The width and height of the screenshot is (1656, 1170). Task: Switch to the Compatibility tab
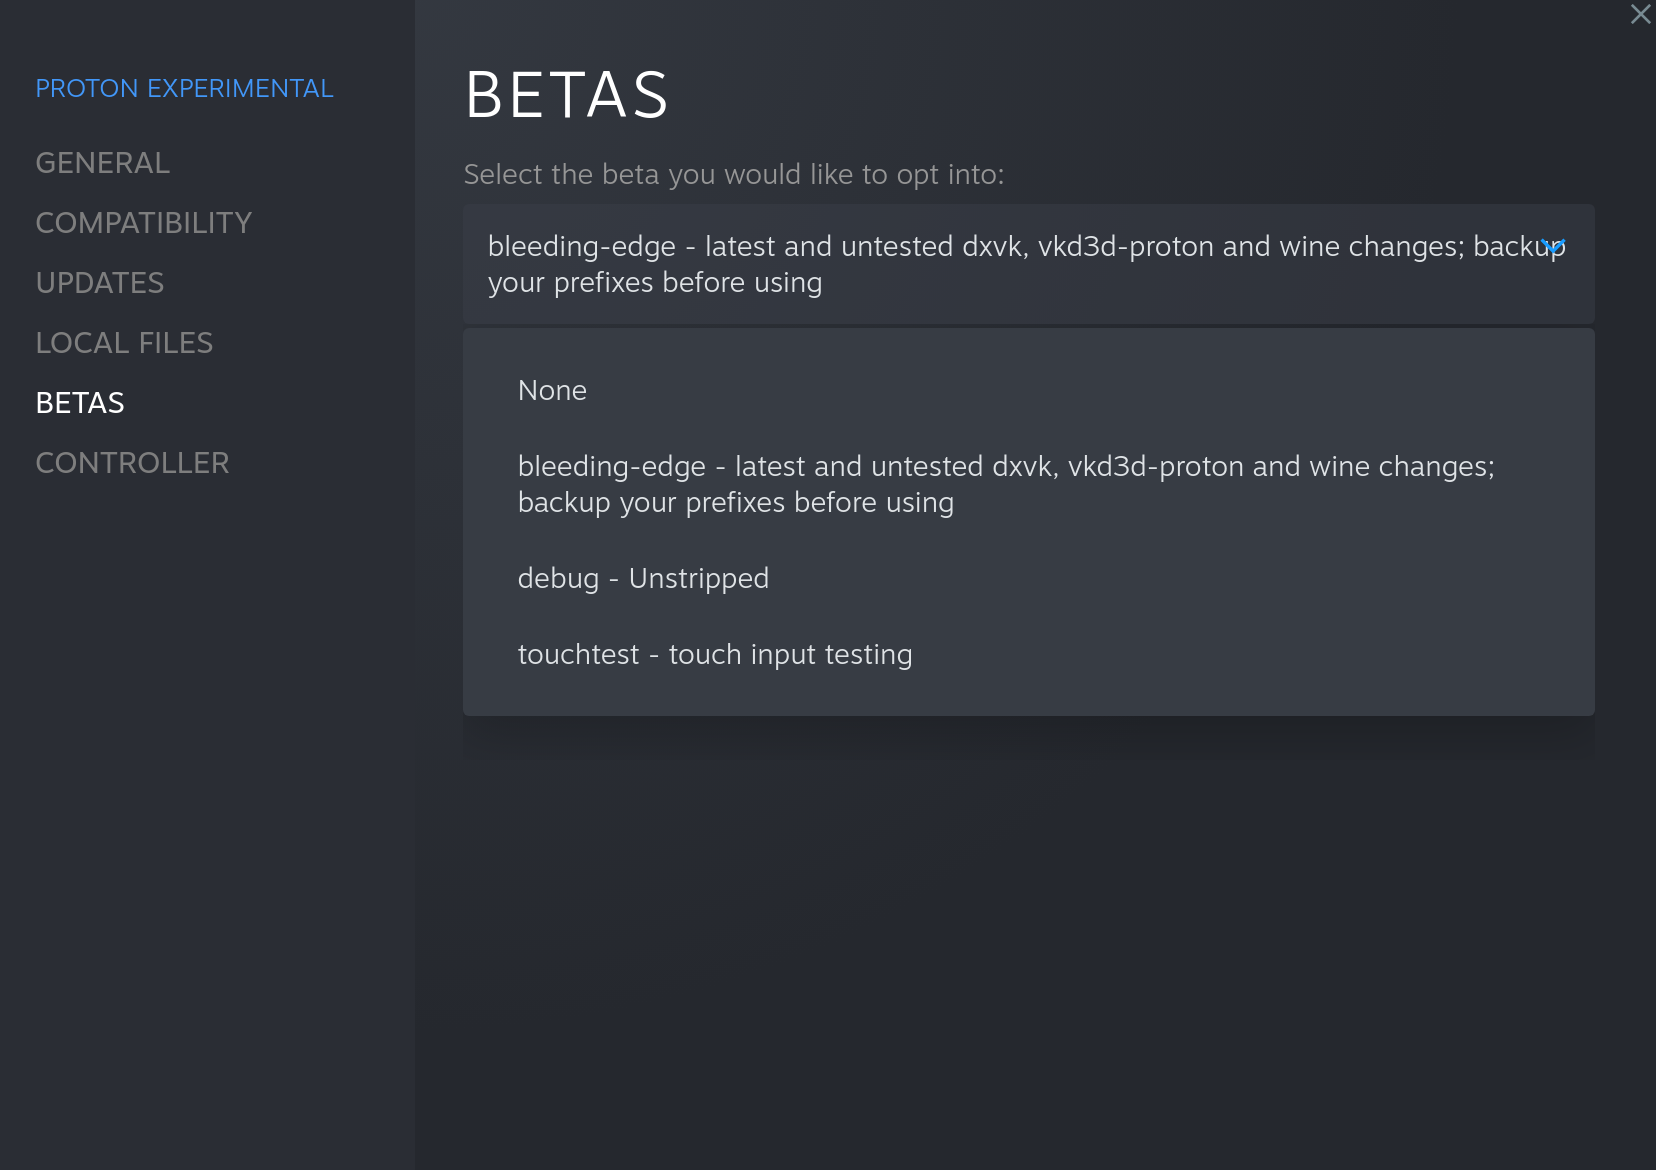pos(144,223)
